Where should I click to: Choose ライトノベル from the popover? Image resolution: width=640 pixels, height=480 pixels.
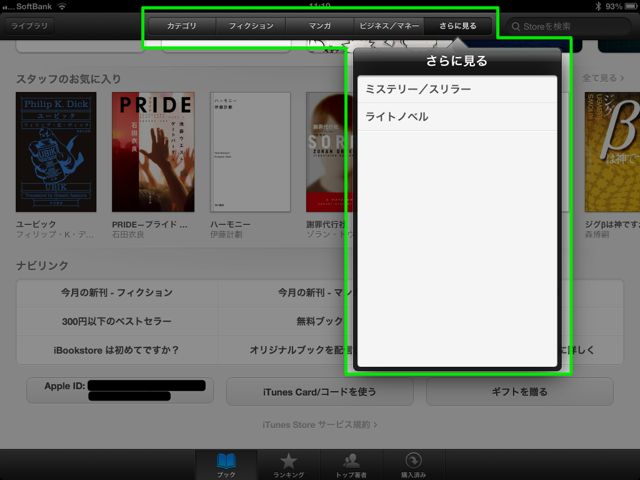click(x=457, y=117)
